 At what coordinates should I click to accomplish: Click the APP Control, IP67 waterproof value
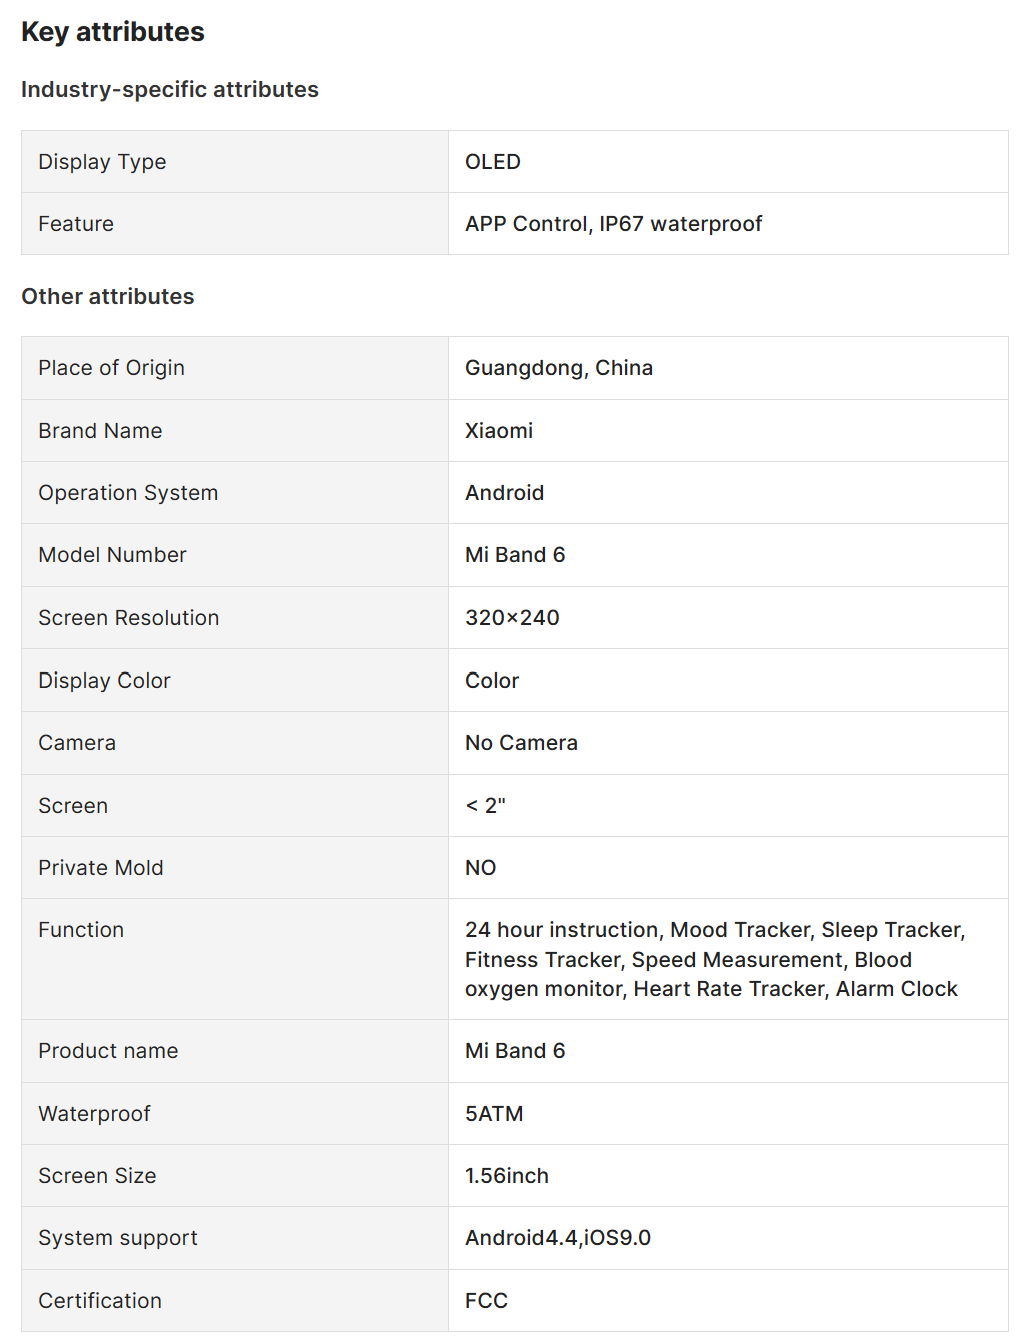[613, 224]
